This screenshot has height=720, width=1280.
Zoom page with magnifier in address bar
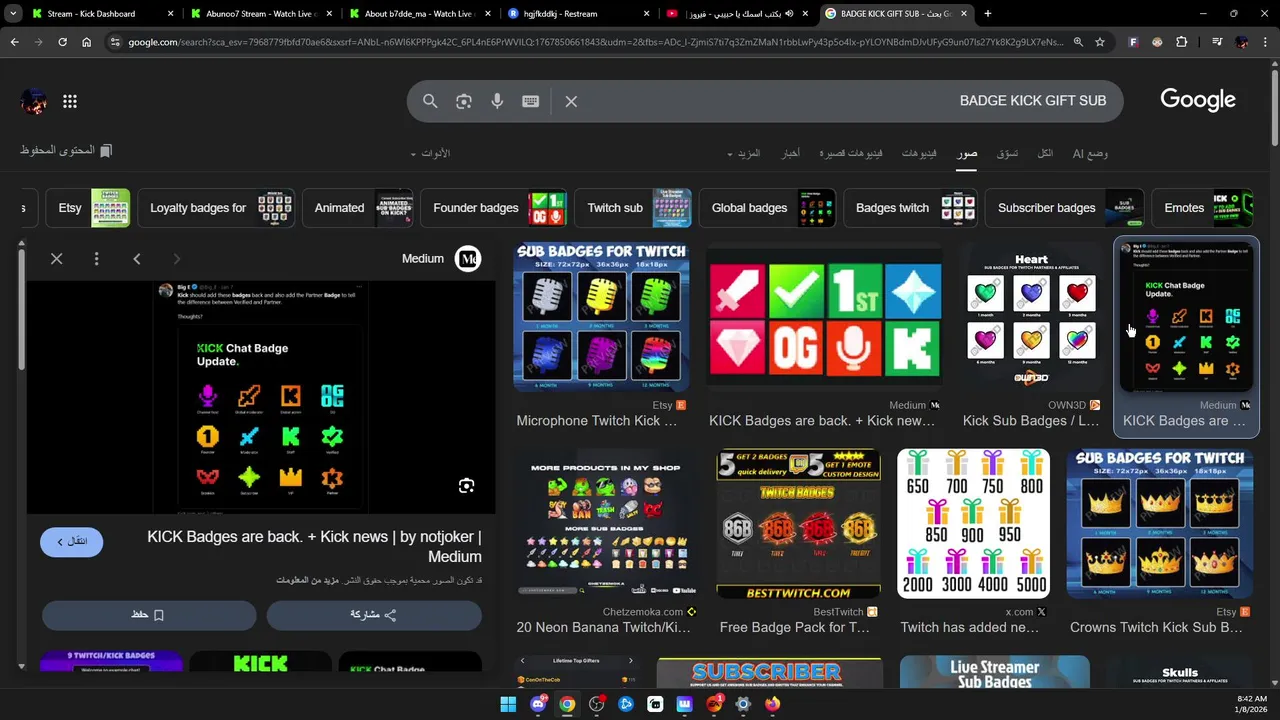1078,42
